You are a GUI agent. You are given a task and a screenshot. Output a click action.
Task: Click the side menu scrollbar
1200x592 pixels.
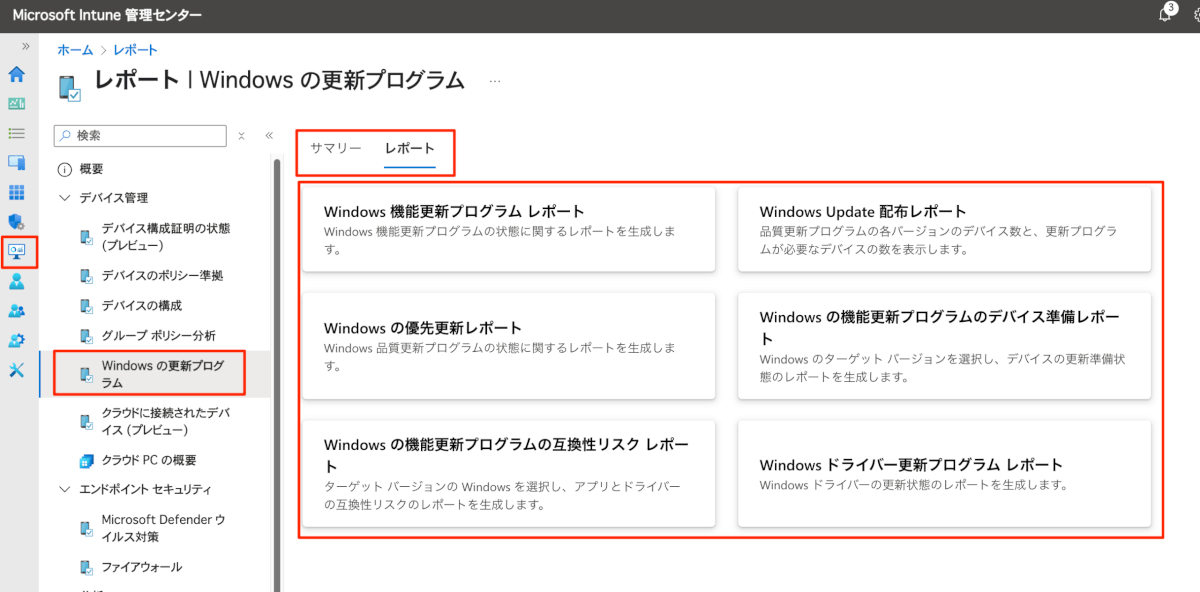pos(277,375)
